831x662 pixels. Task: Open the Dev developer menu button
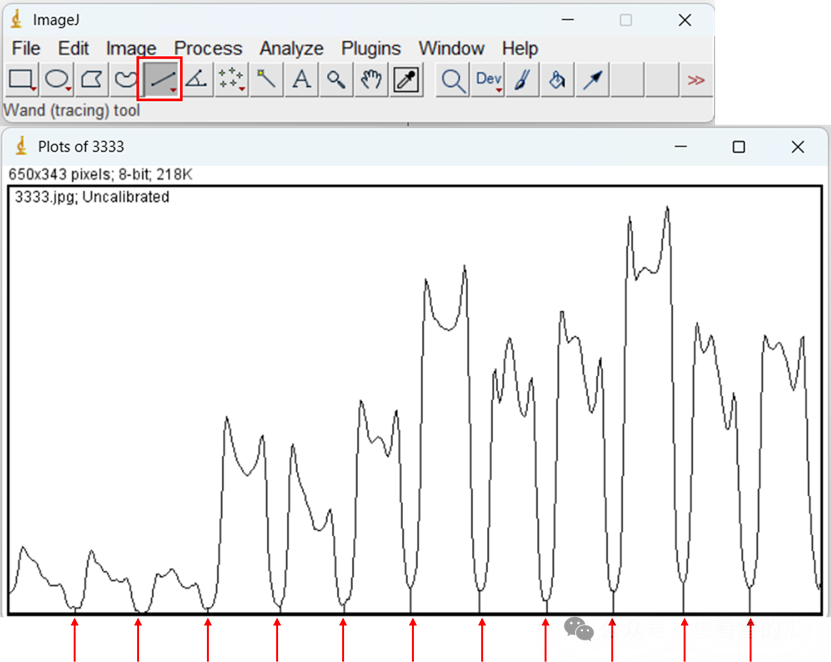[488, 80]
